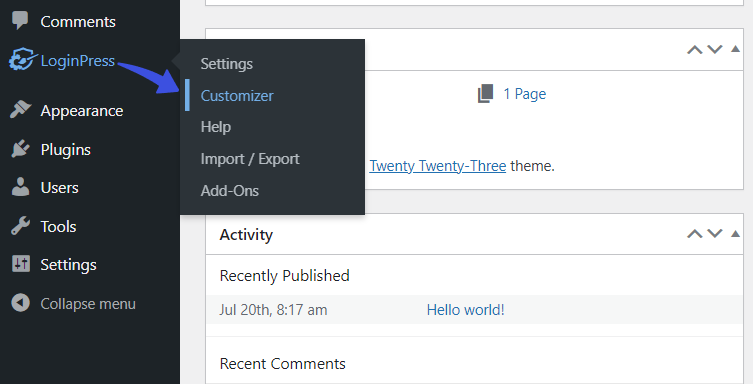The height and width of the screenshot is (384, 753).
Task: Click the Users person icon
Action: click(20, 187)
